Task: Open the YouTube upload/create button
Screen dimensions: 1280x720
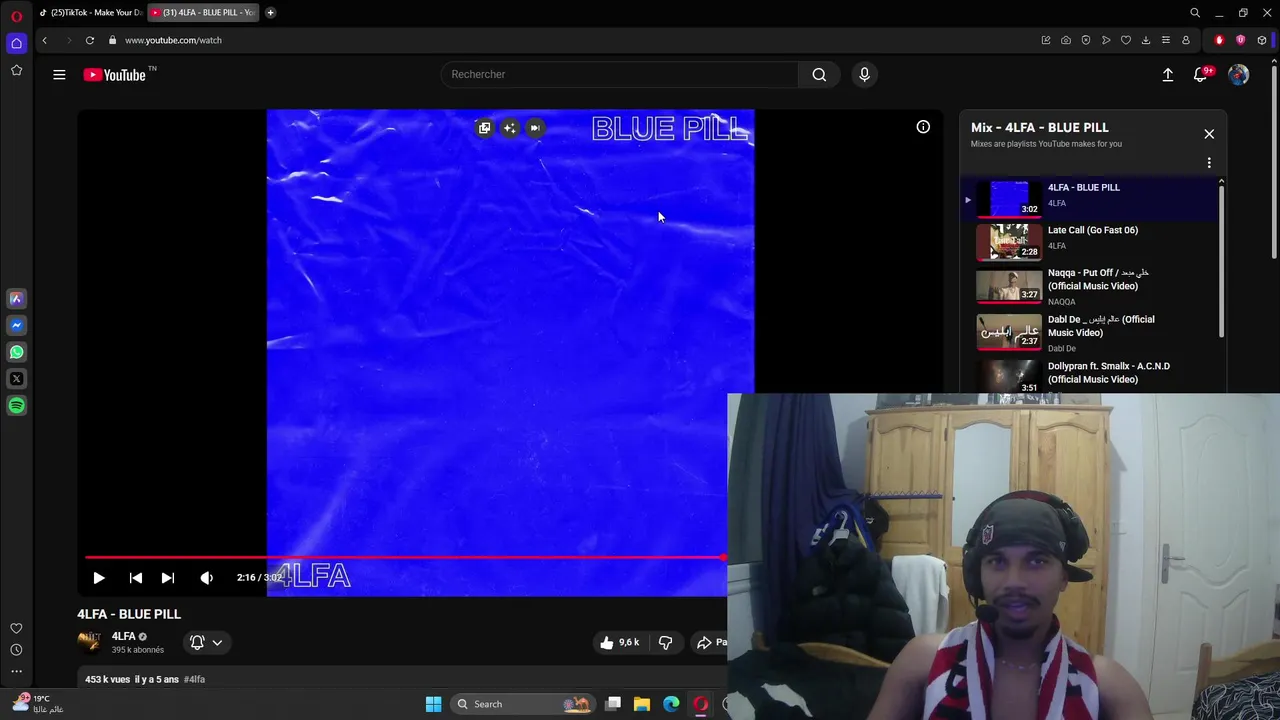Action: point(1168,75)
